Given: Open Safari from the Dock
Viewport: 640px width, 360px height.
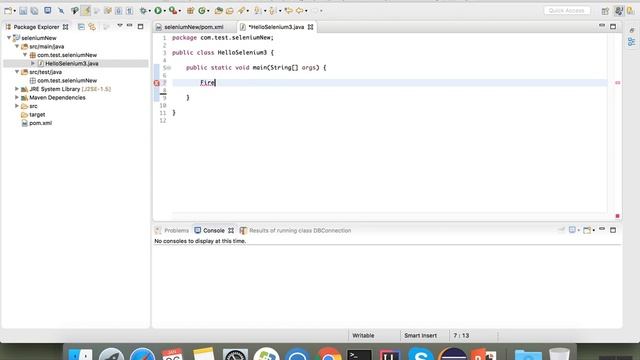Looking at the screenshot, I should pos(142,354).
